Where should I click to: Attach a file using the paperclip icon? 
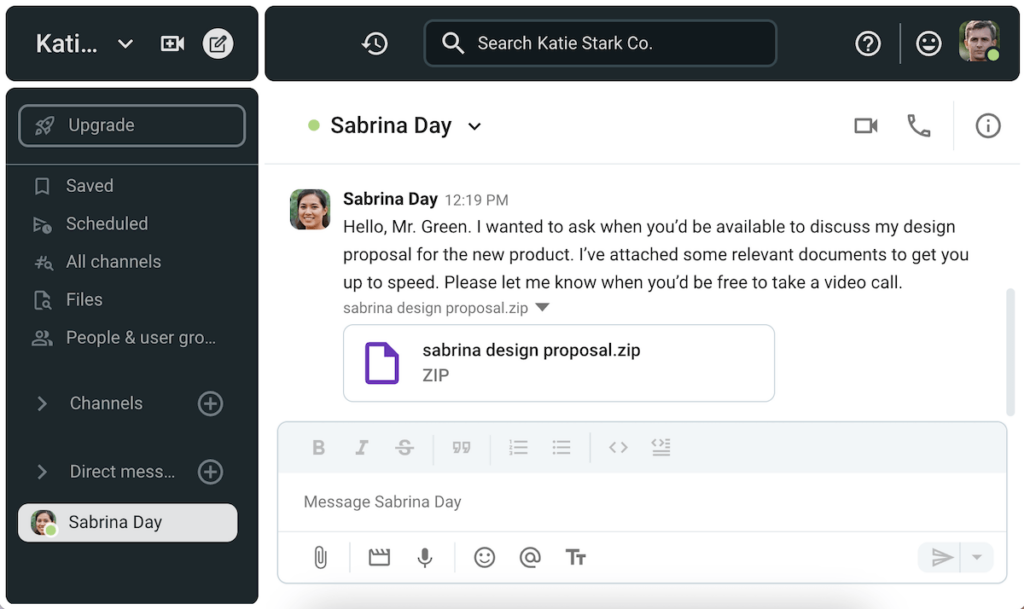[321, 557]
